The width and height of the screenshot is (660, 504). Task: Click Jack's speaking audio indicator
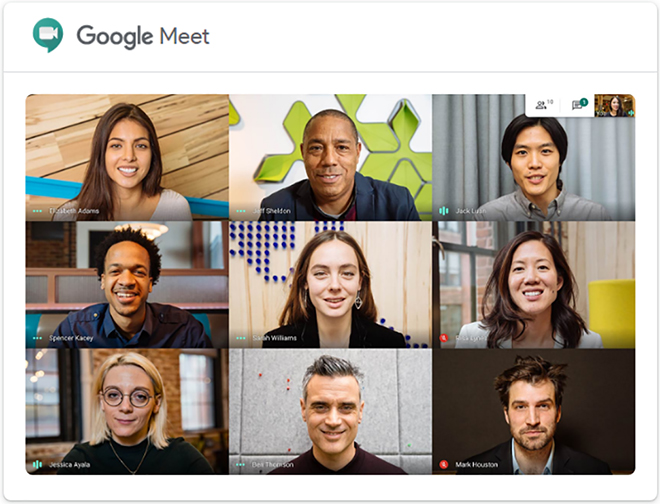444,211
